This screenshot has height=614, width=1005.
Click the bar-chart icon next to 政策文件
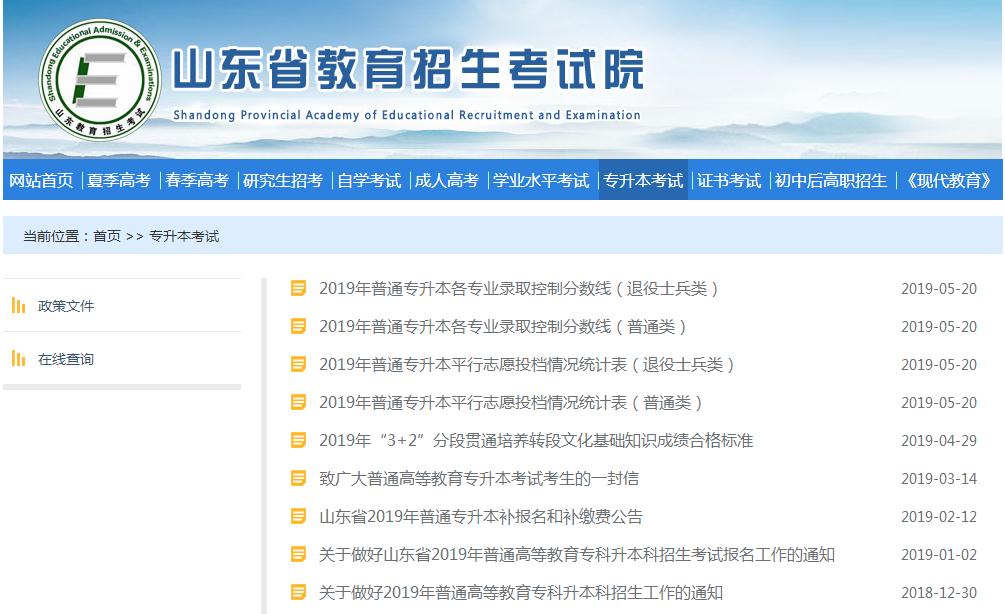pyautogui.click(x=20, y=305)
